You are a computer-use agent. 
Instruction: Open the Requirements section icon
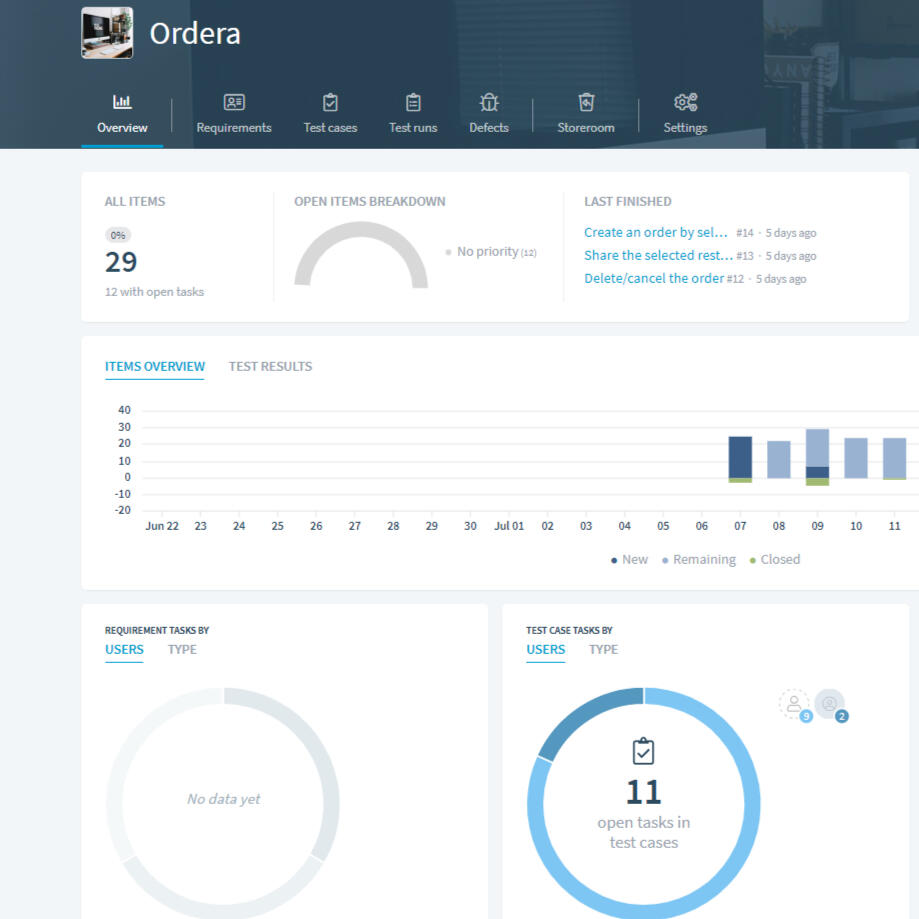(234, 102)
